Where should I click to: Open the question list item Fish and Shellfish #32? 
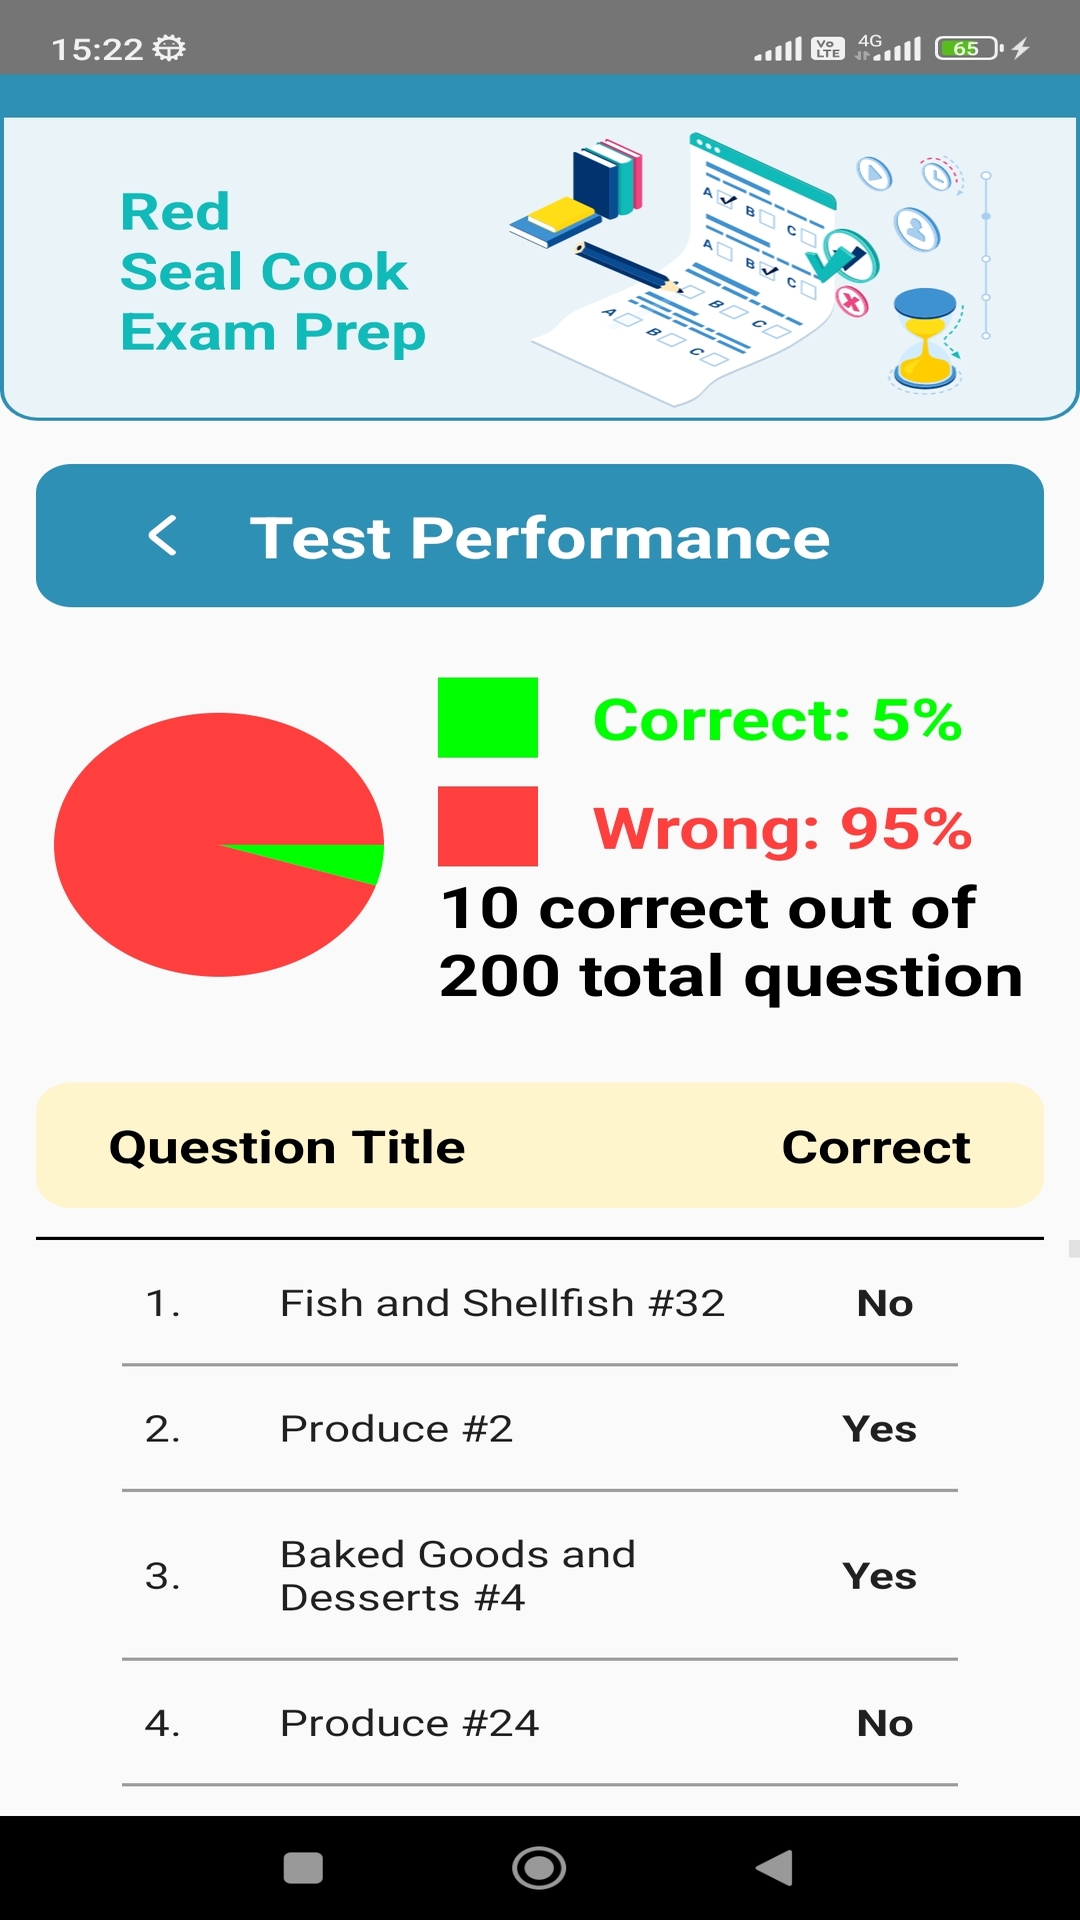tap(503, 1303)
